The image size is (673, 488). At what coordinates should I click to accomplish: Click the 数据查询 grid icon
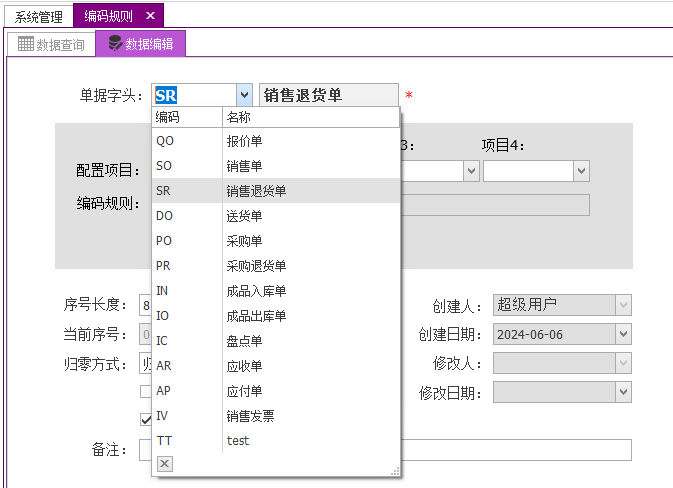tap(25, 44)
